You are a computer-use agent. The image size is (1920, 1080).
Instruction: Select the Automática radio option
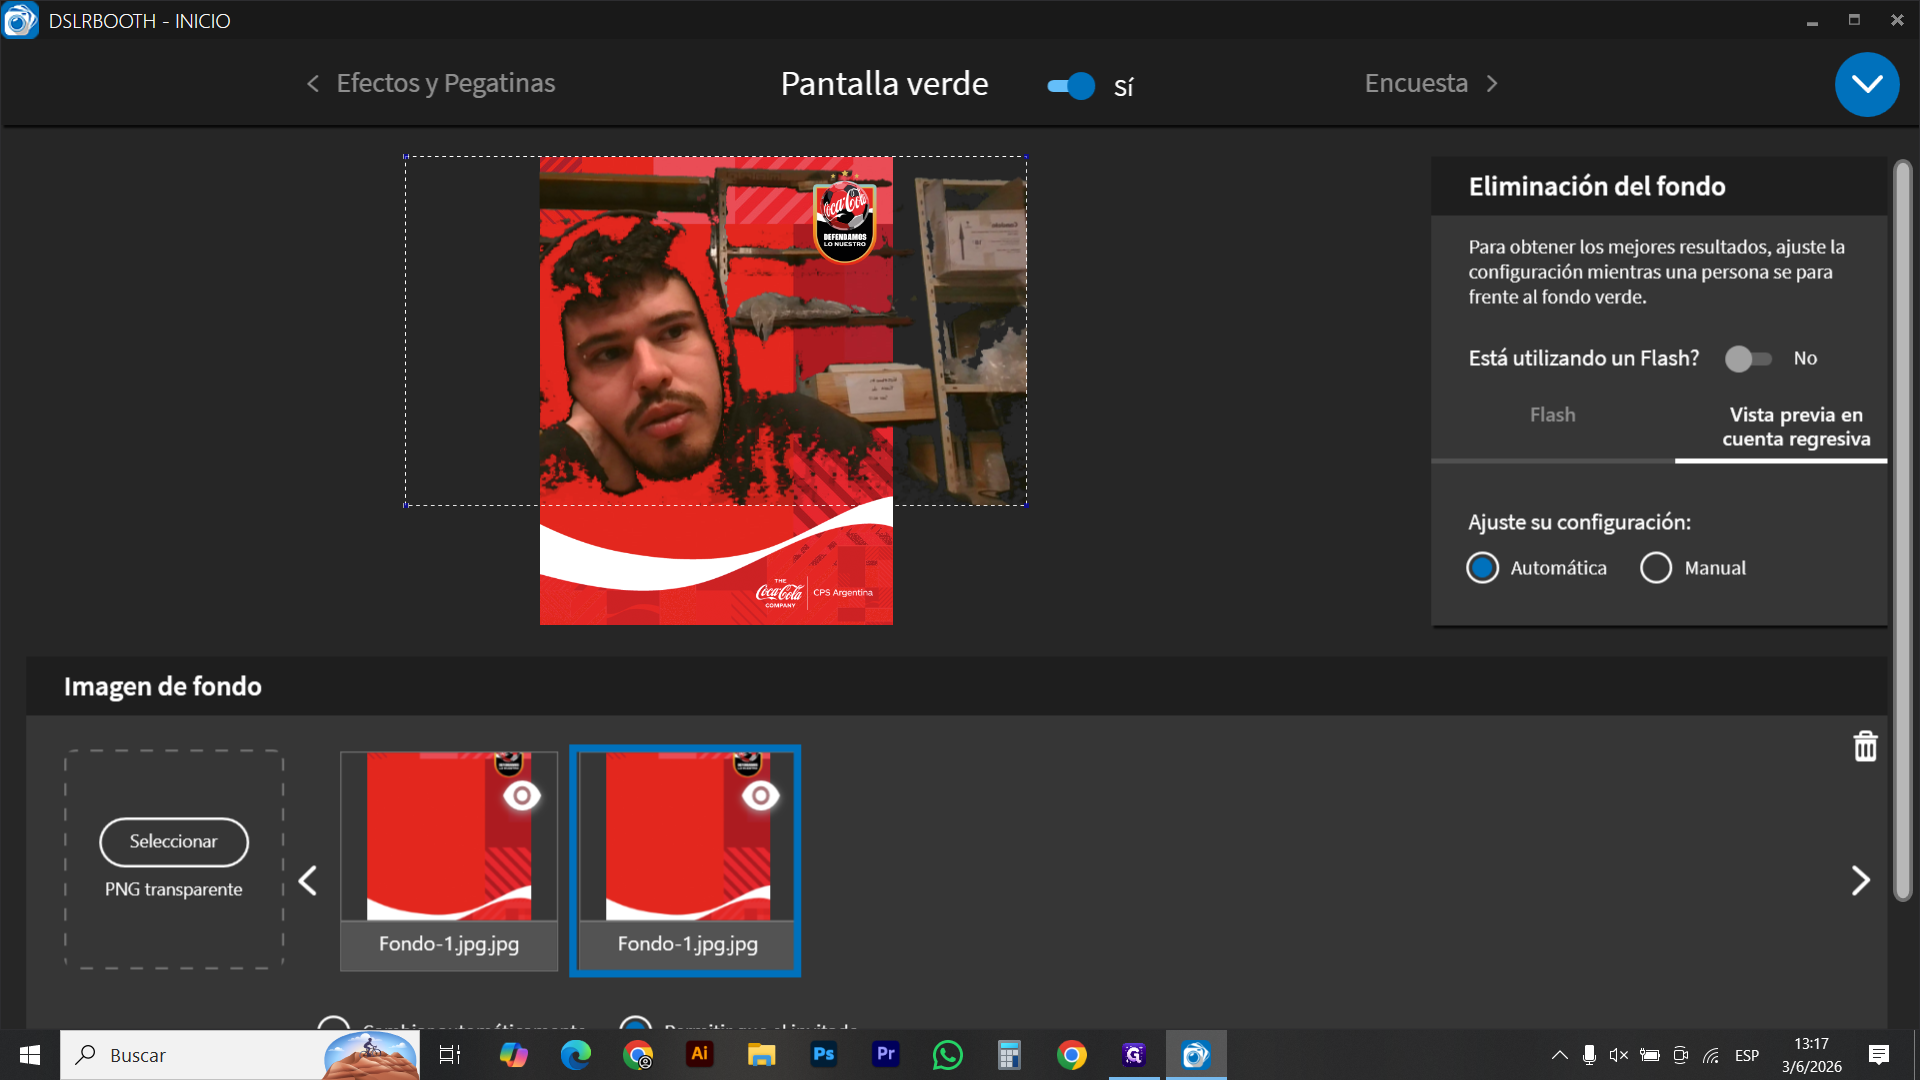click(1482, 568)
